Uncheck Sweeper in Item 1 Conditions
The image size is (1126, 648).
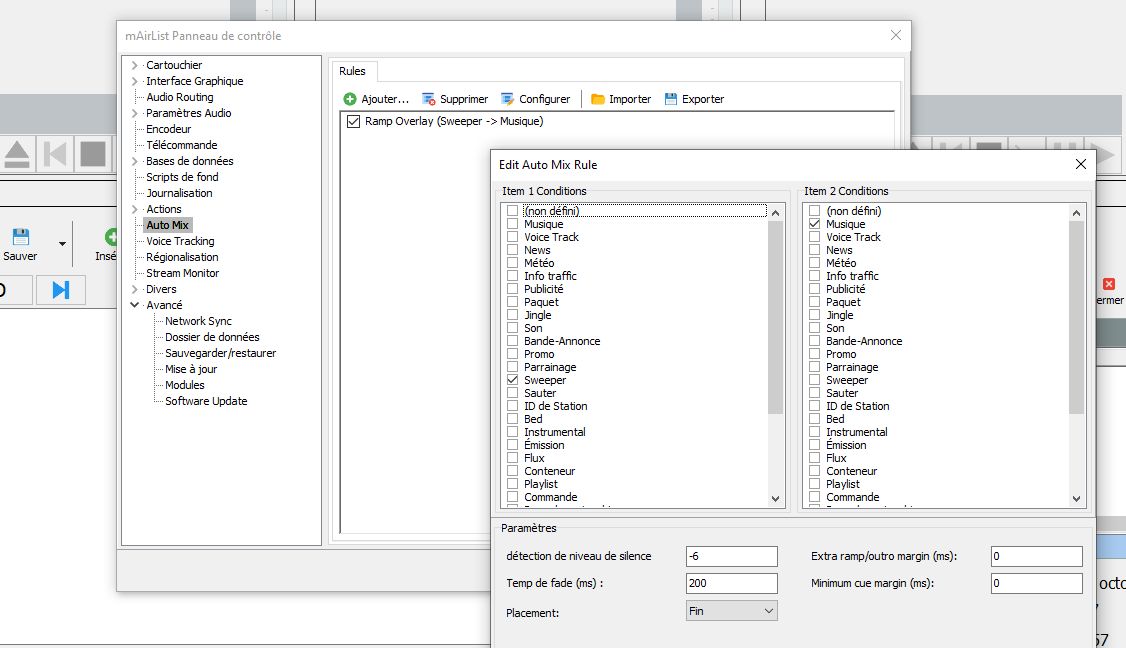(513, 380)
